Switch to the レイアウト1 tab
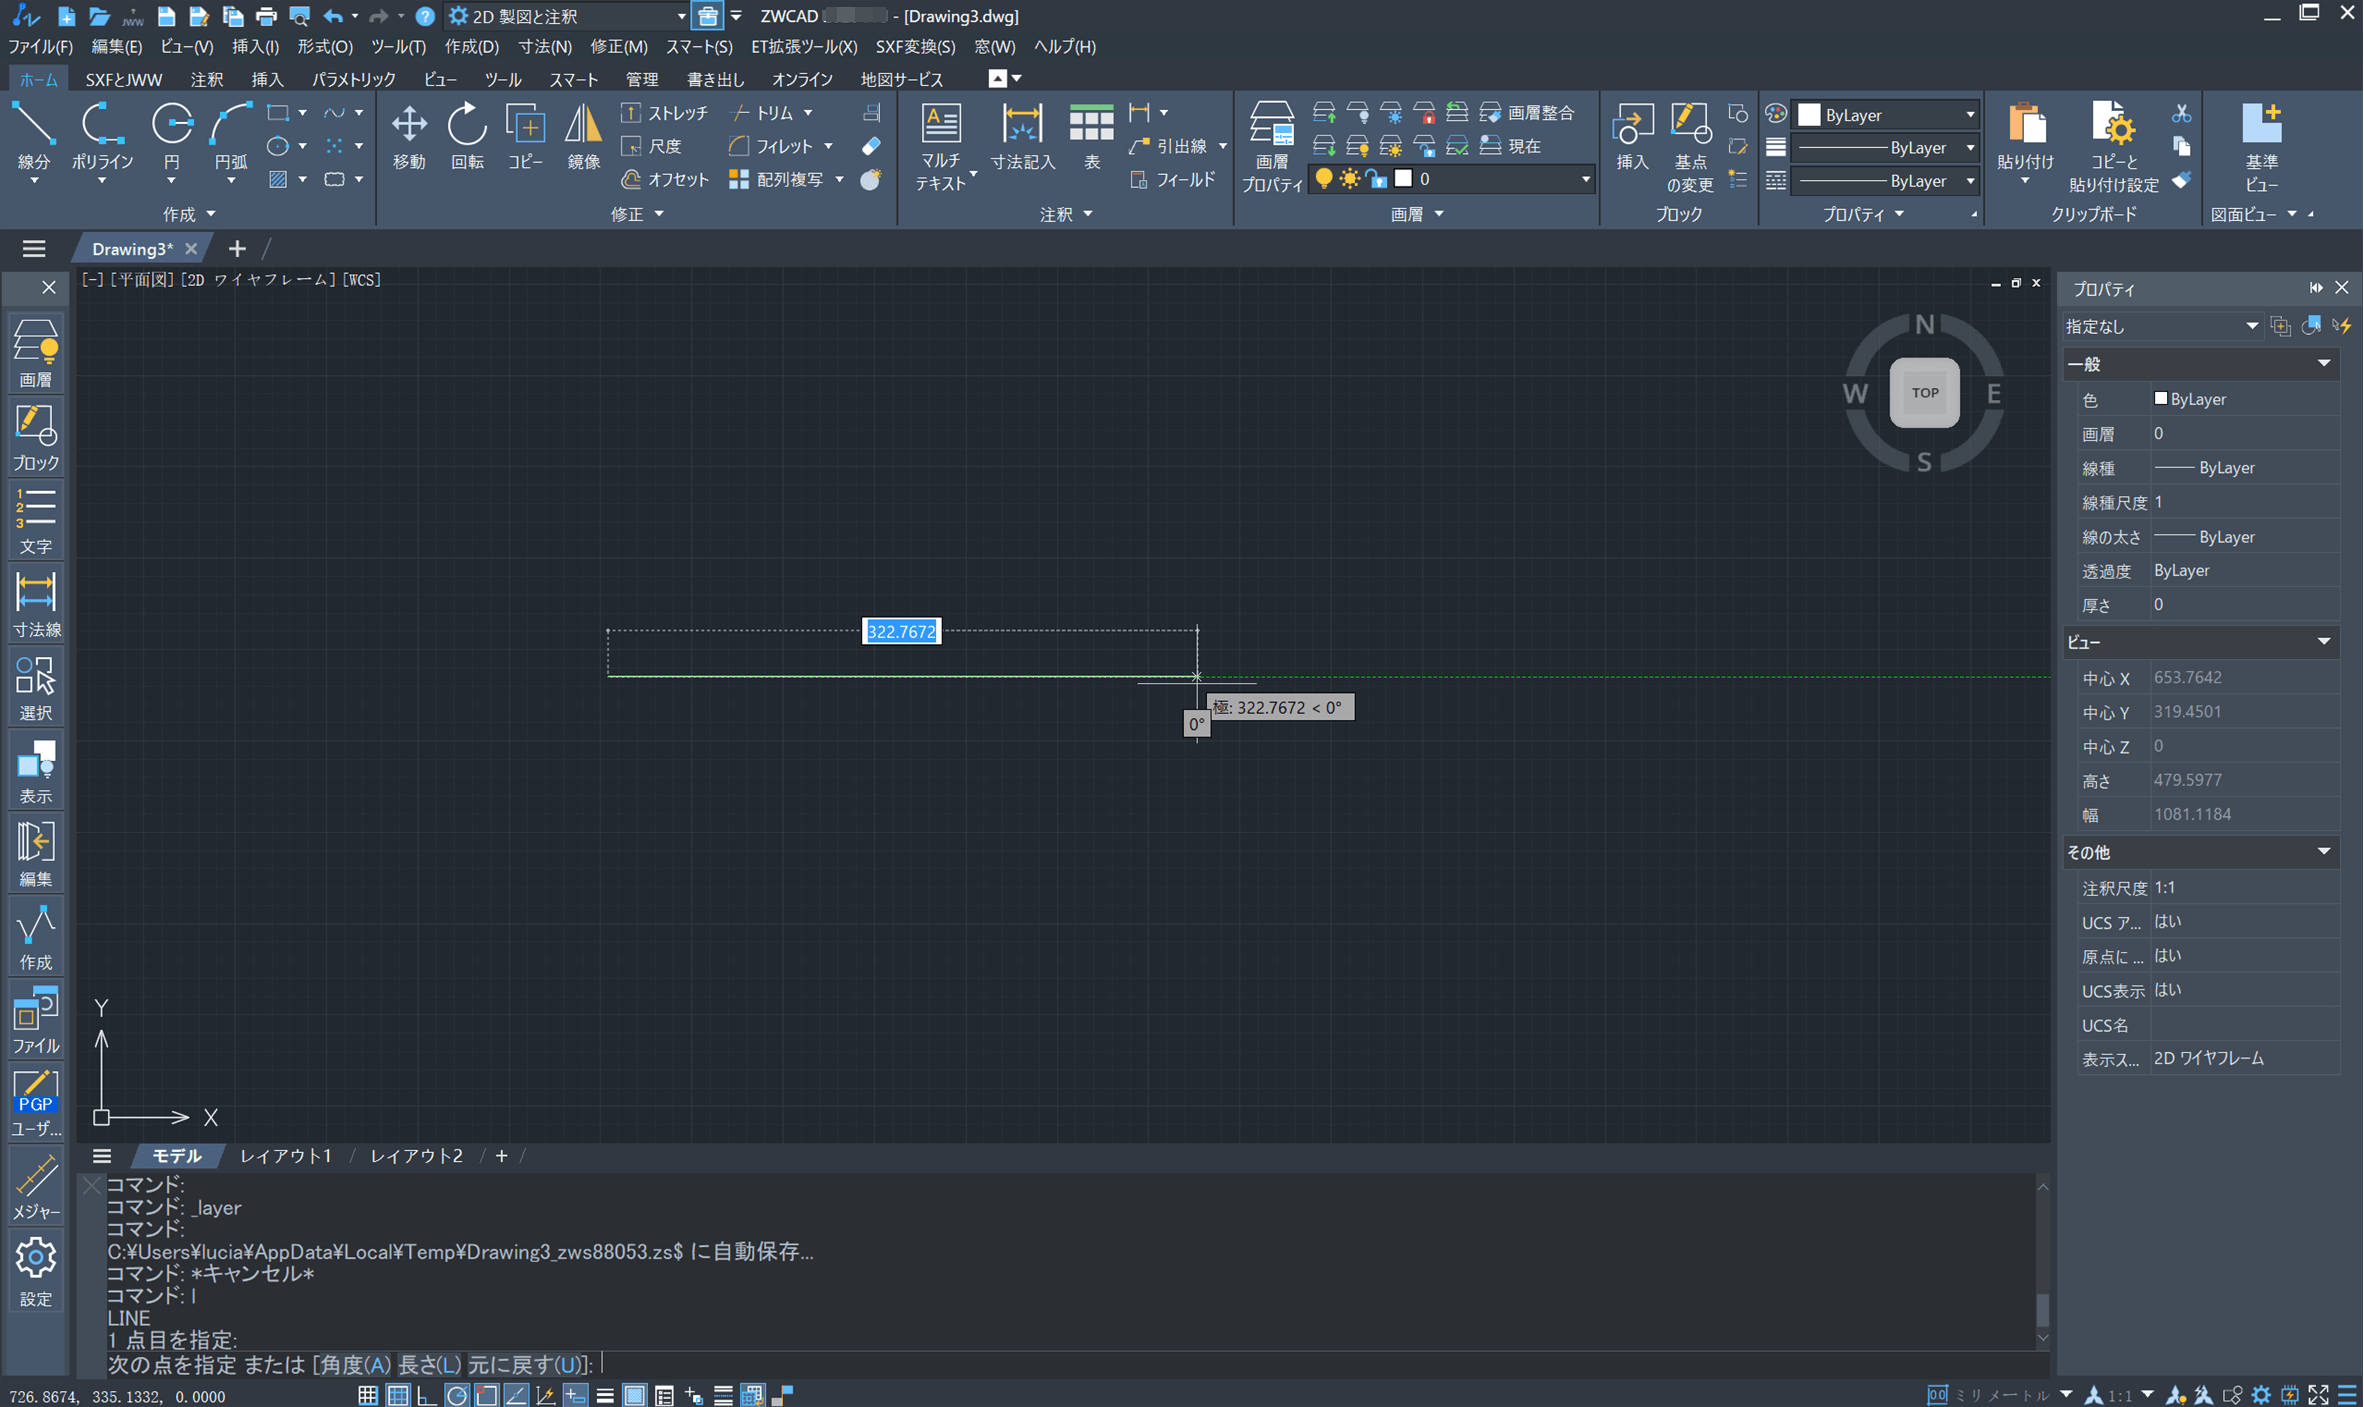Viewport: 2364px width, 1407px height. point(285,1156)
